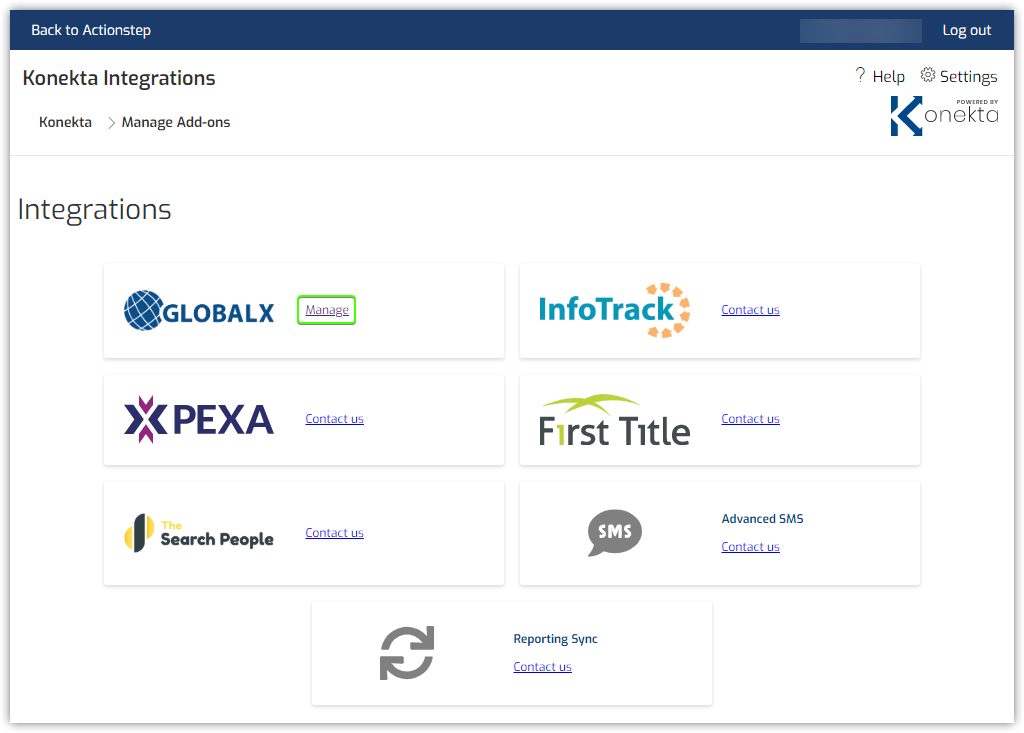This screenshot has width=1024, height=733.
Task: Open Contact us for The Search People
Action: click(334, 532)
